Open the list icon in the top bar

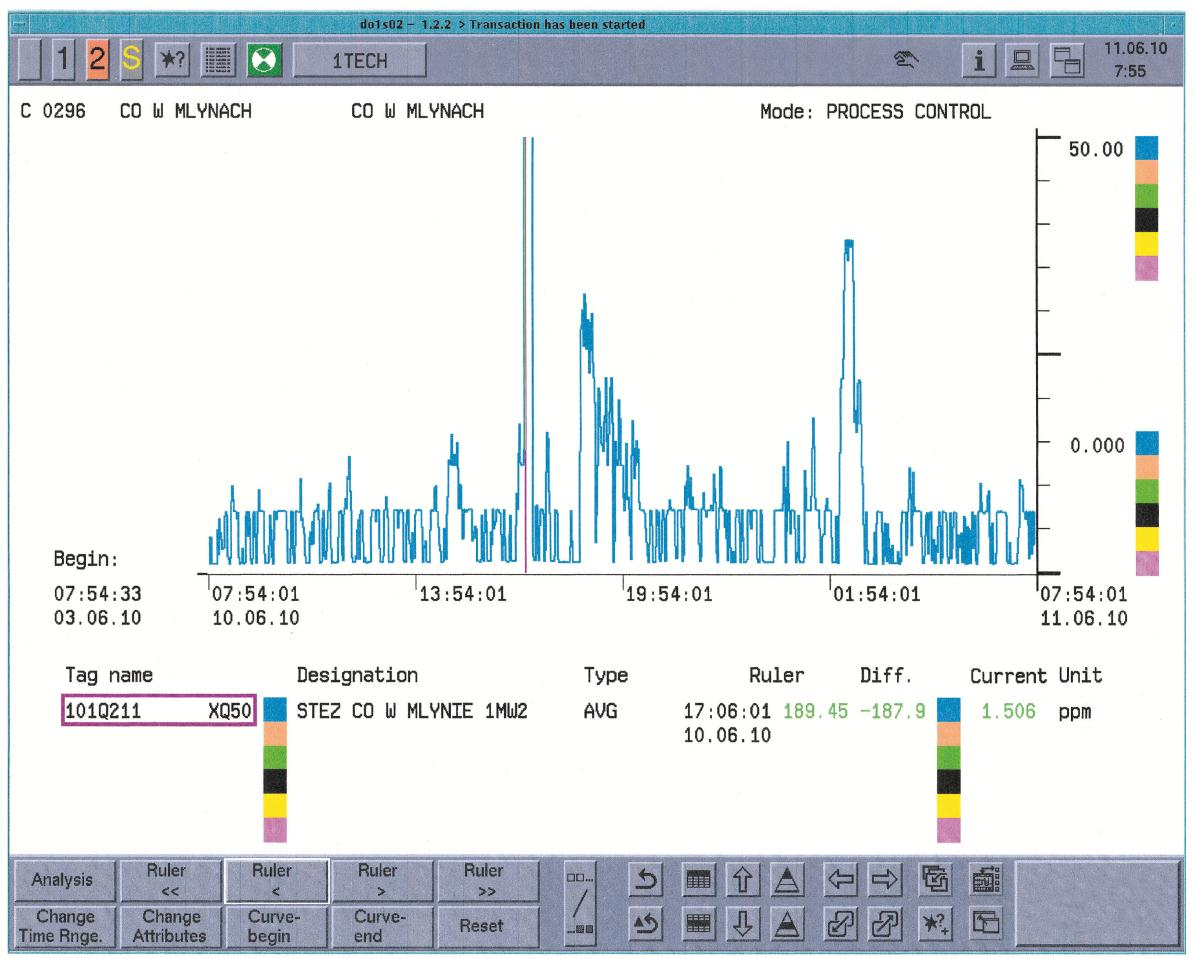[218, 60]
